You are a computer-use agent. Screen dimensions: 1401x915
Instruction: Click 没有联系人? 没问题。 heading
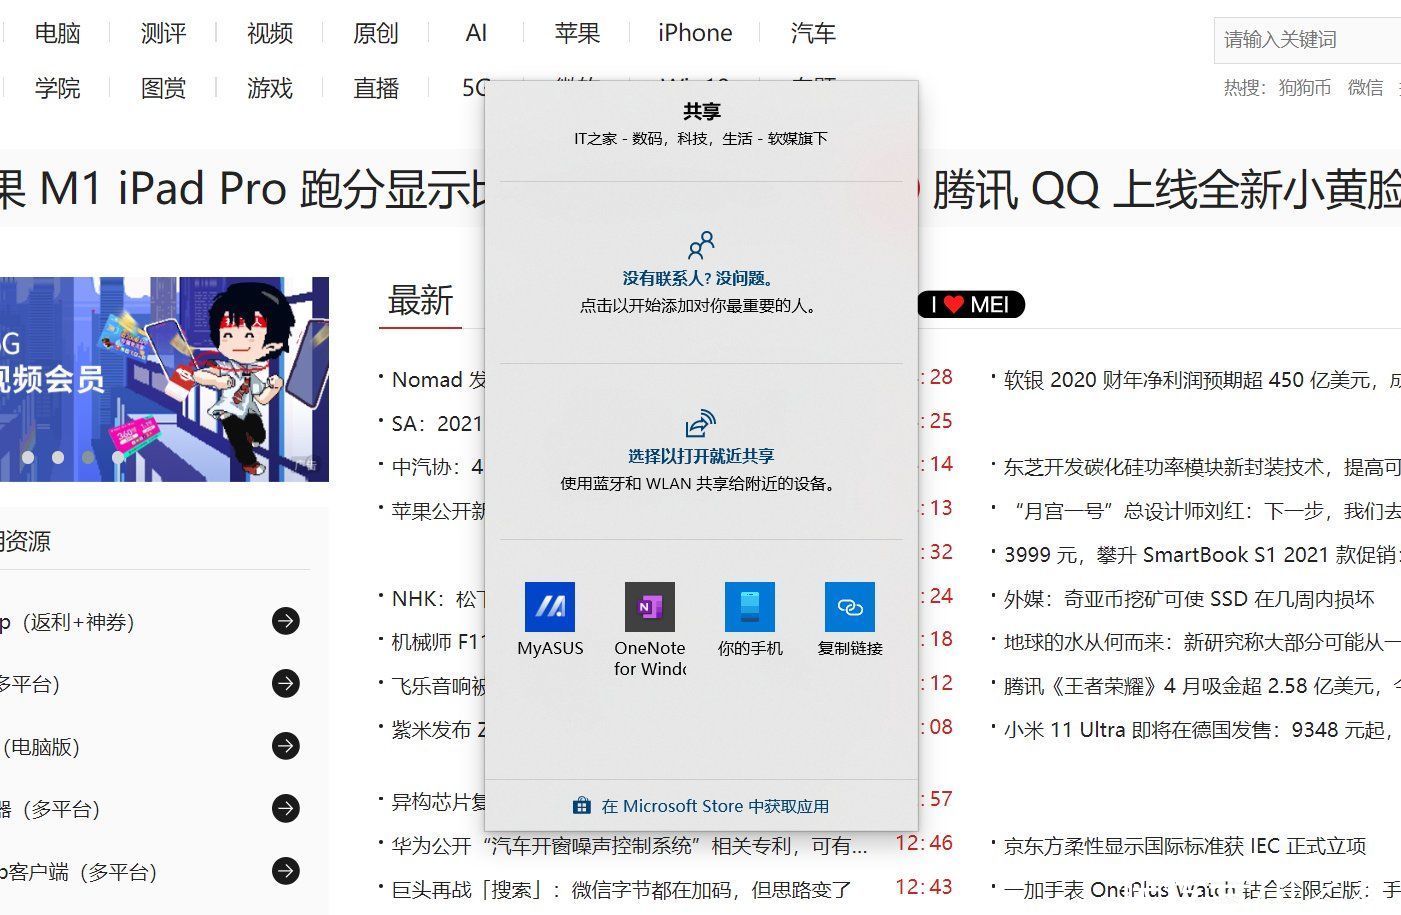point(700,278)
